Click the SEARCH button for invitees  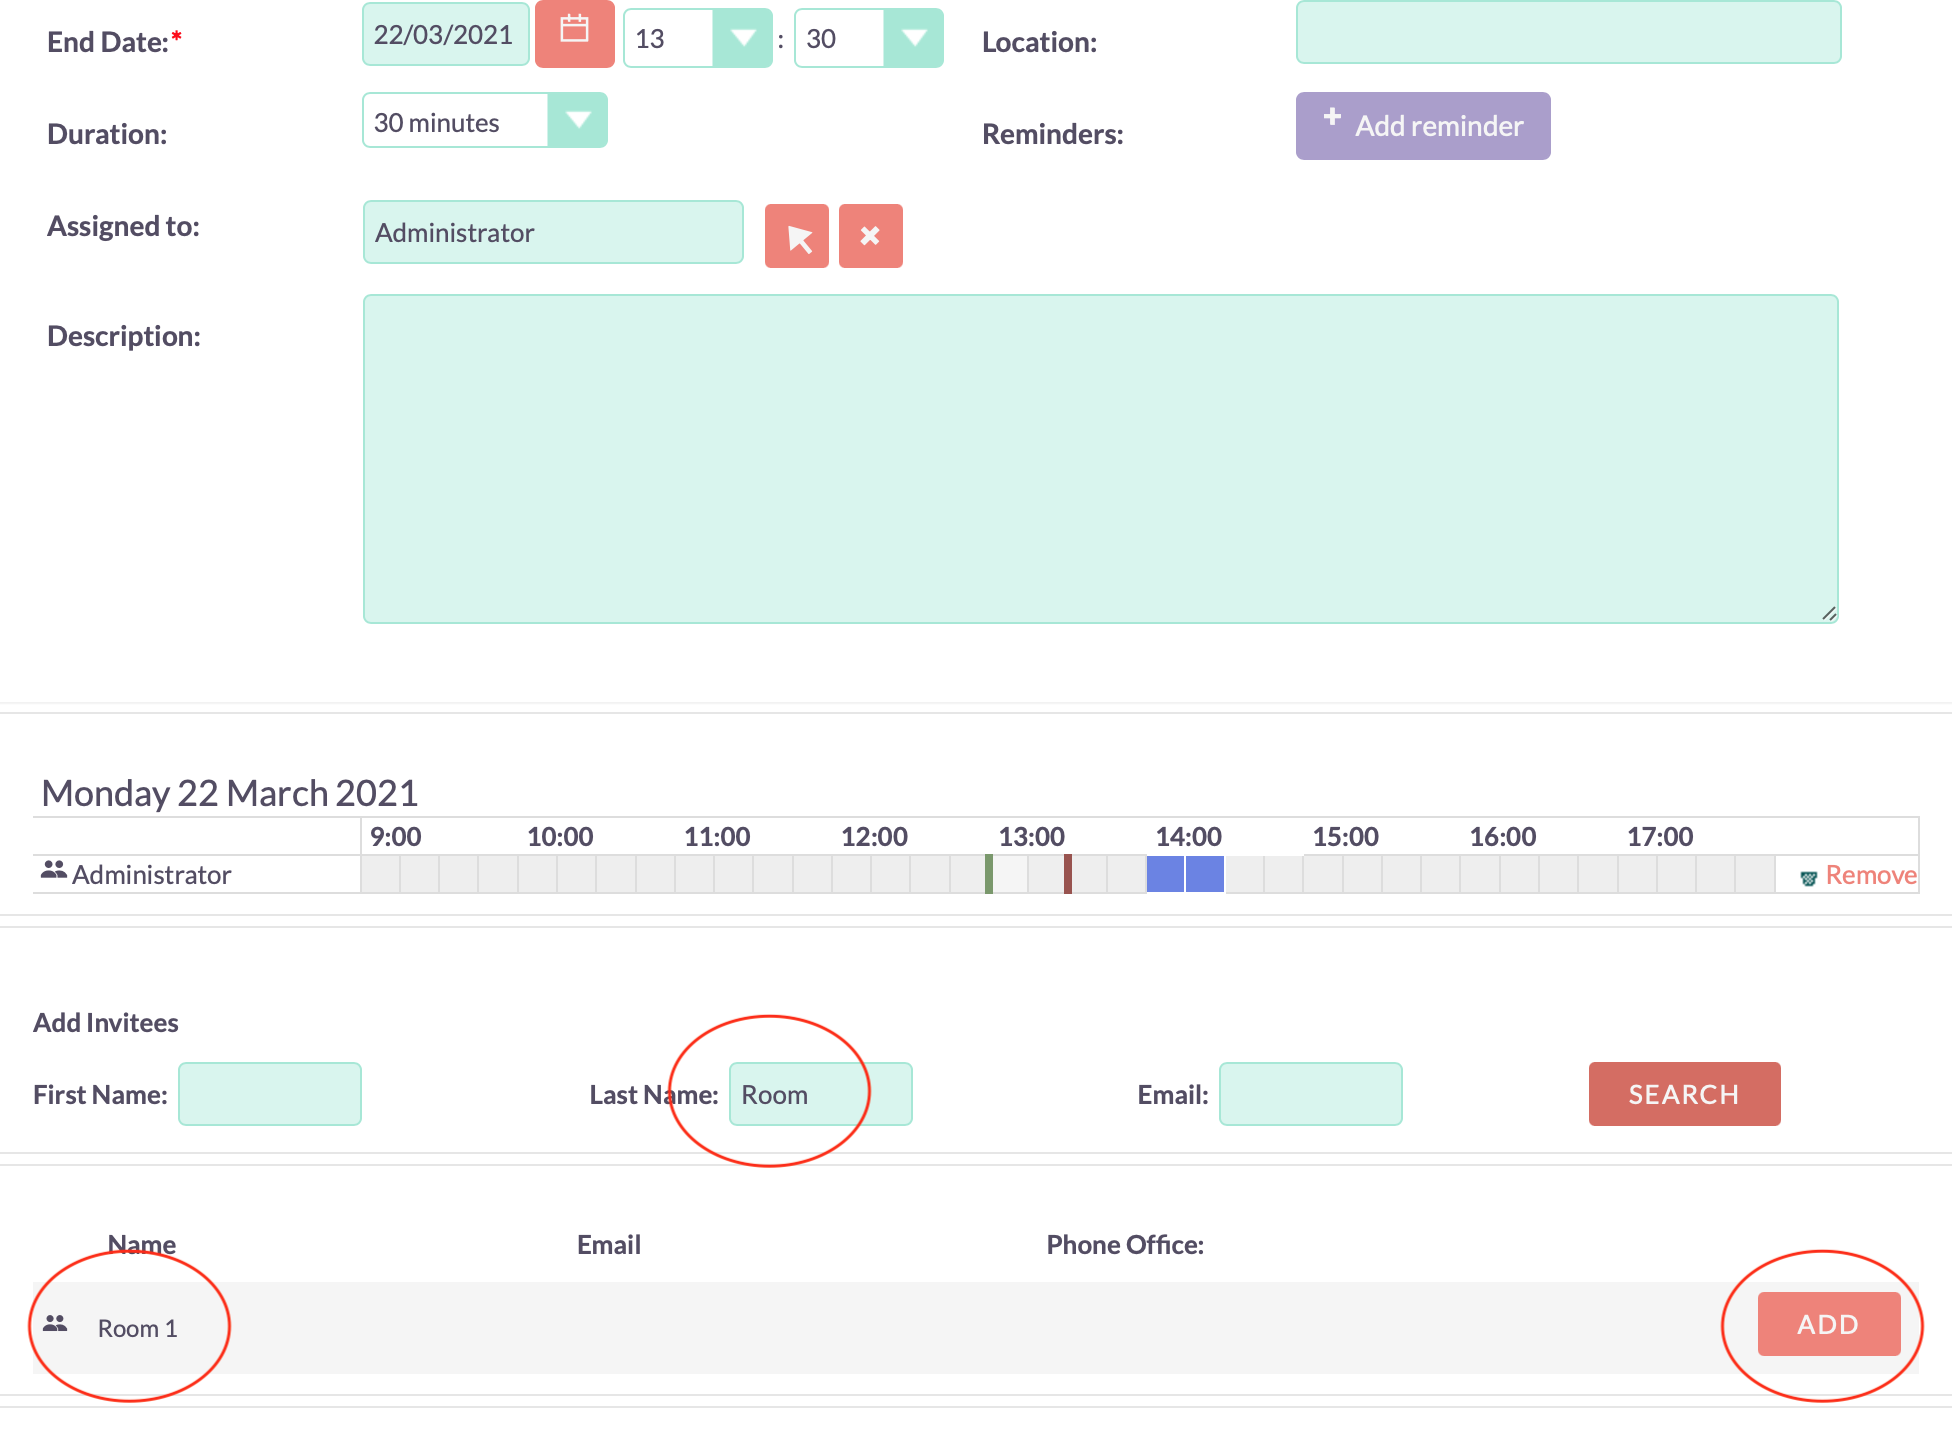coord(1684,1094)
